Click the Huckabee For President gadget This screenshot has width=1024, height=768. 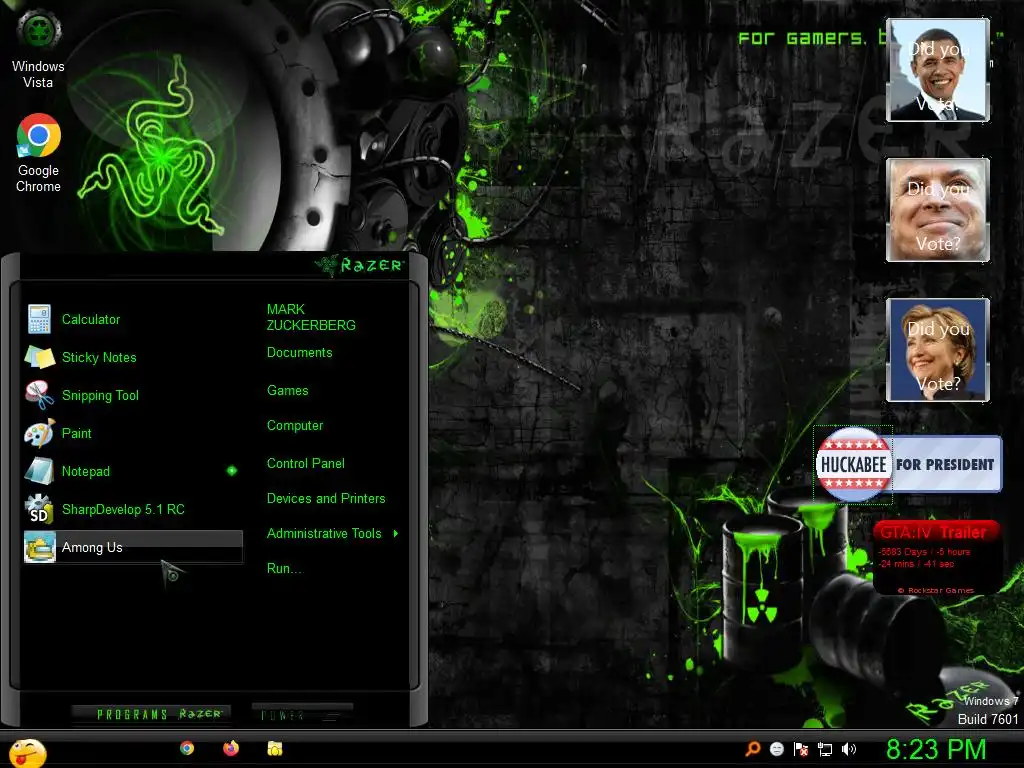pos(908,464)
